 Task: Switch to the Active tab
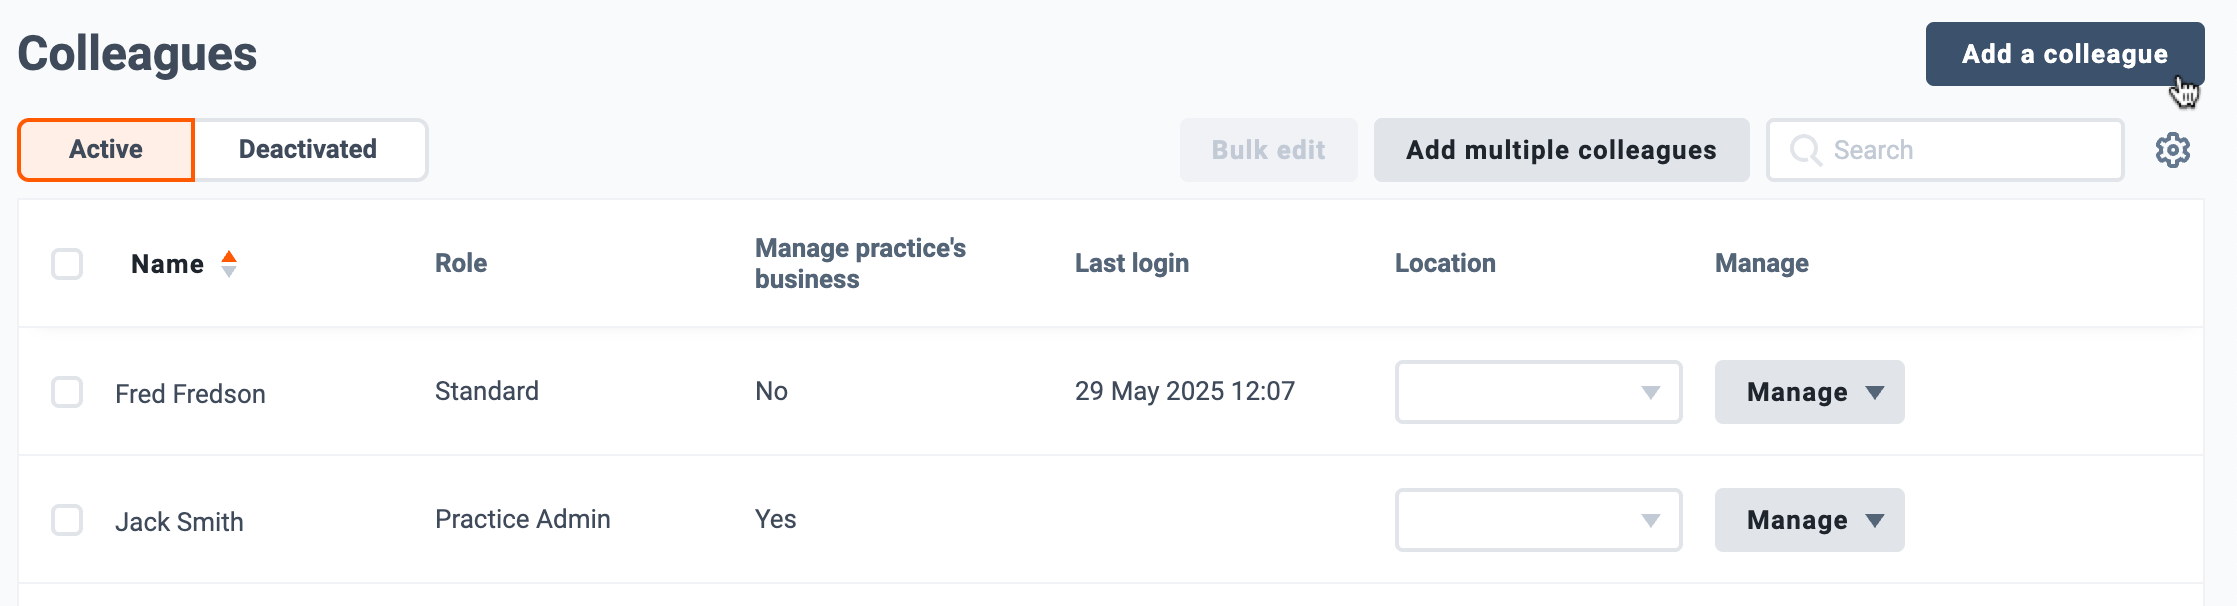tap(106, 150)
